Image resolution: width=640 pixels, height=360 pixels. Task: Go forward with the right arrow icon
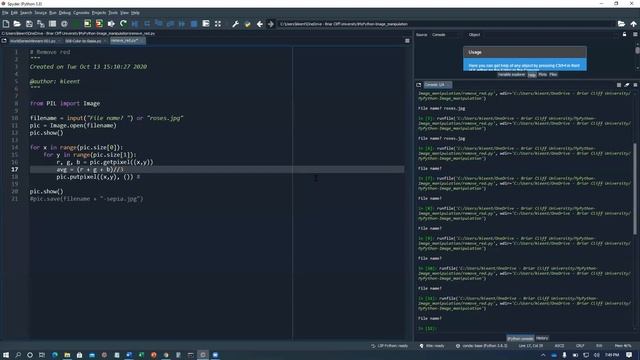[x=271, y=24]
